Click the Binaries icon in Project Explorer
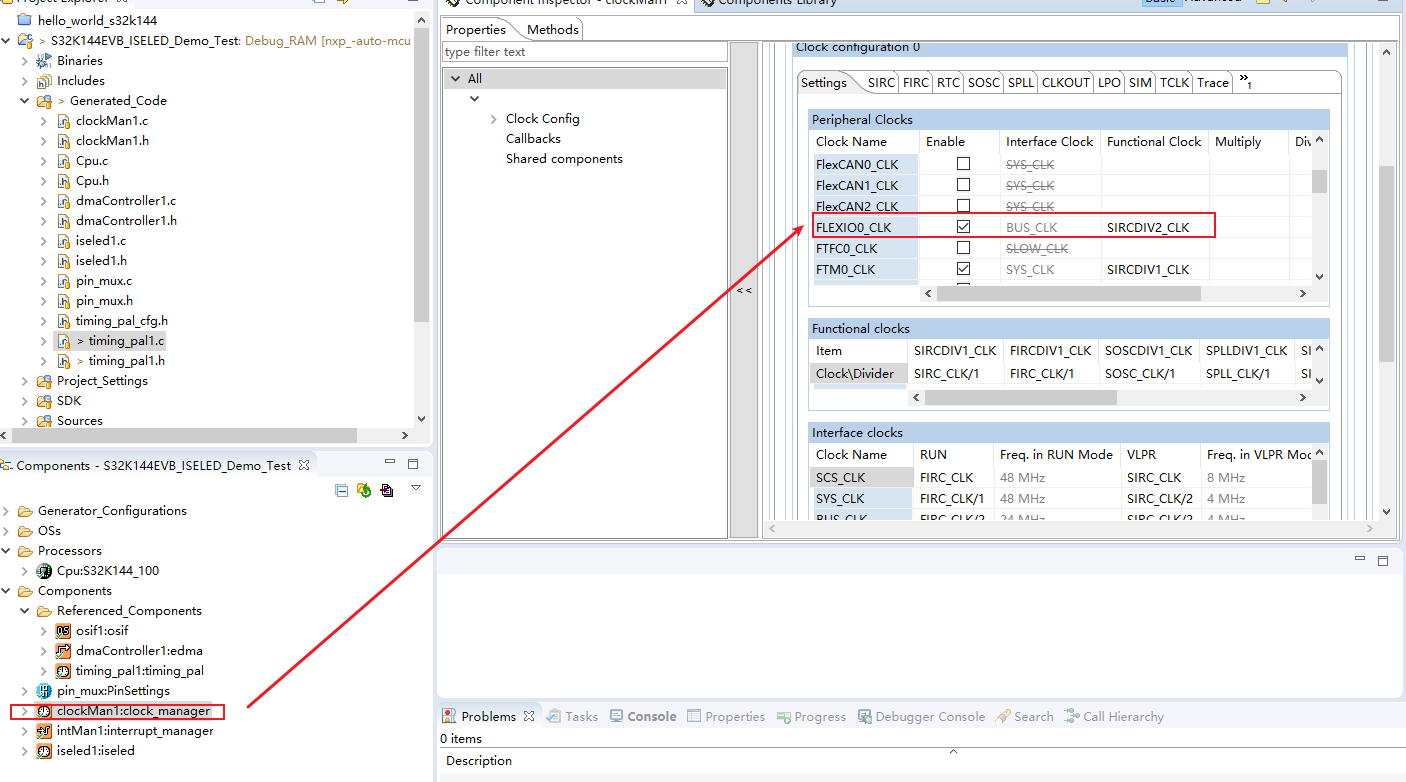Screen dimensions: 1406x782 tap(44, 61)
